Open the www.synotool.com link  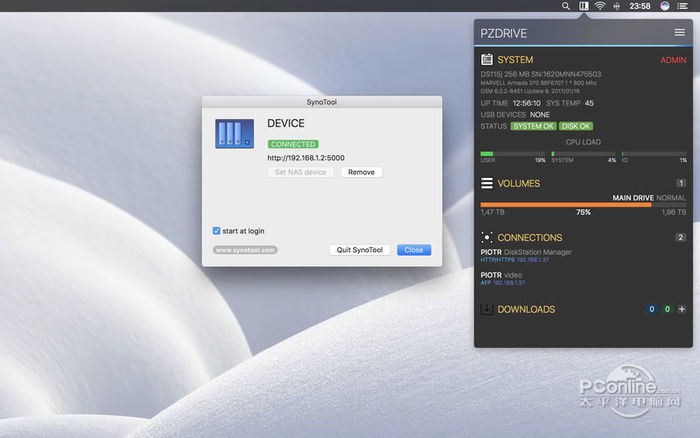point(245,250)
